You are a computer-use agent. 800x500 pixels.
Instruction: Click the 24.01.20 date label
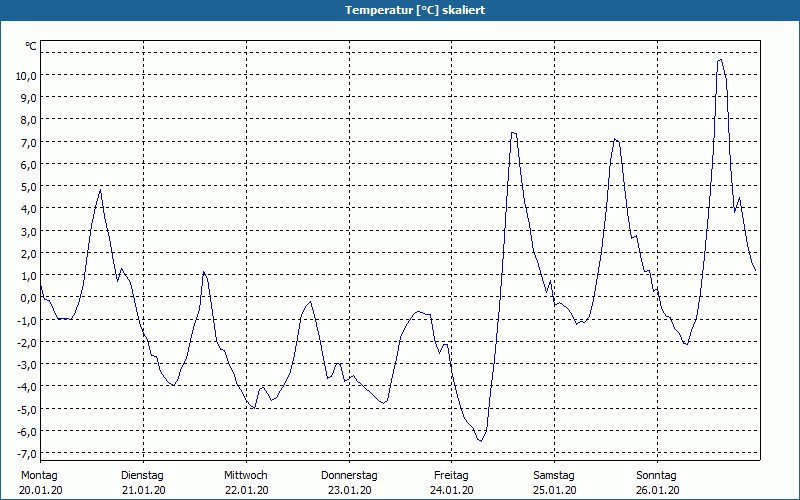click(452, 490)
